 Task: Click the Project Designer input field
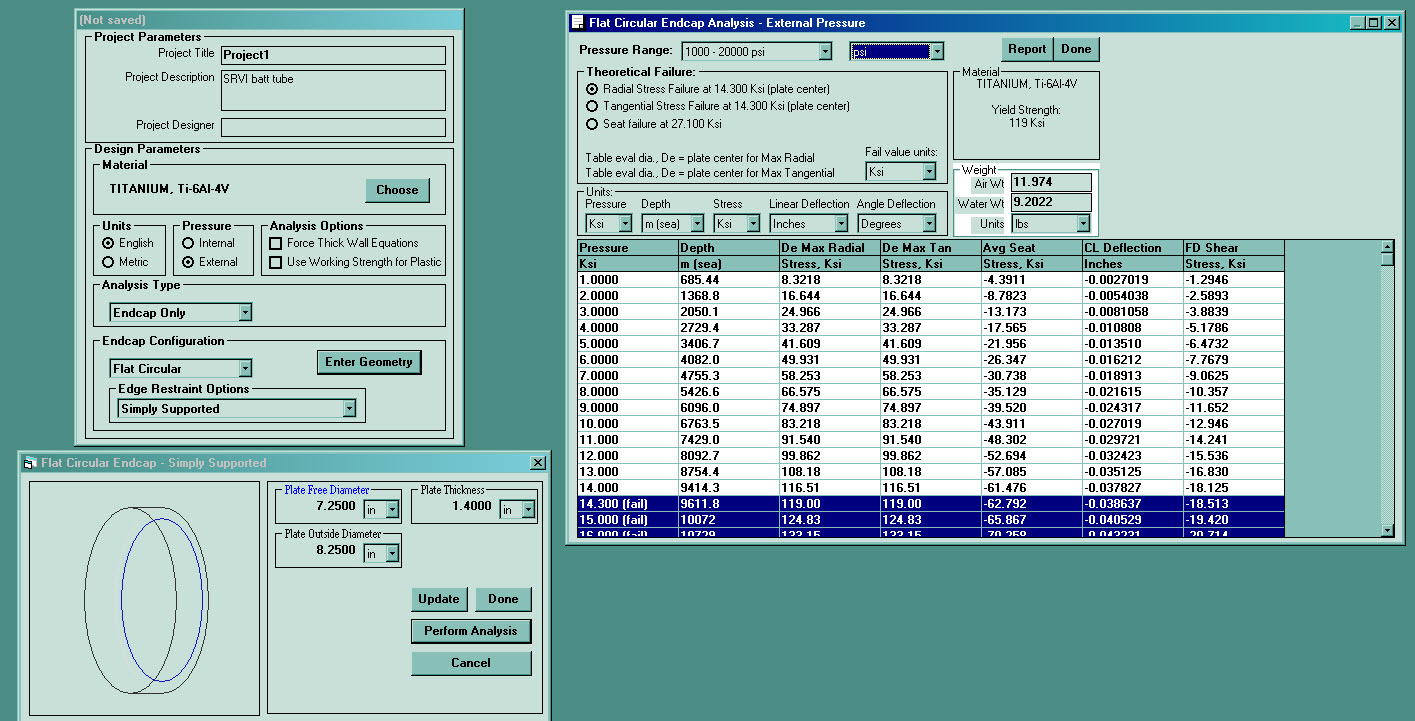(333, 127)
